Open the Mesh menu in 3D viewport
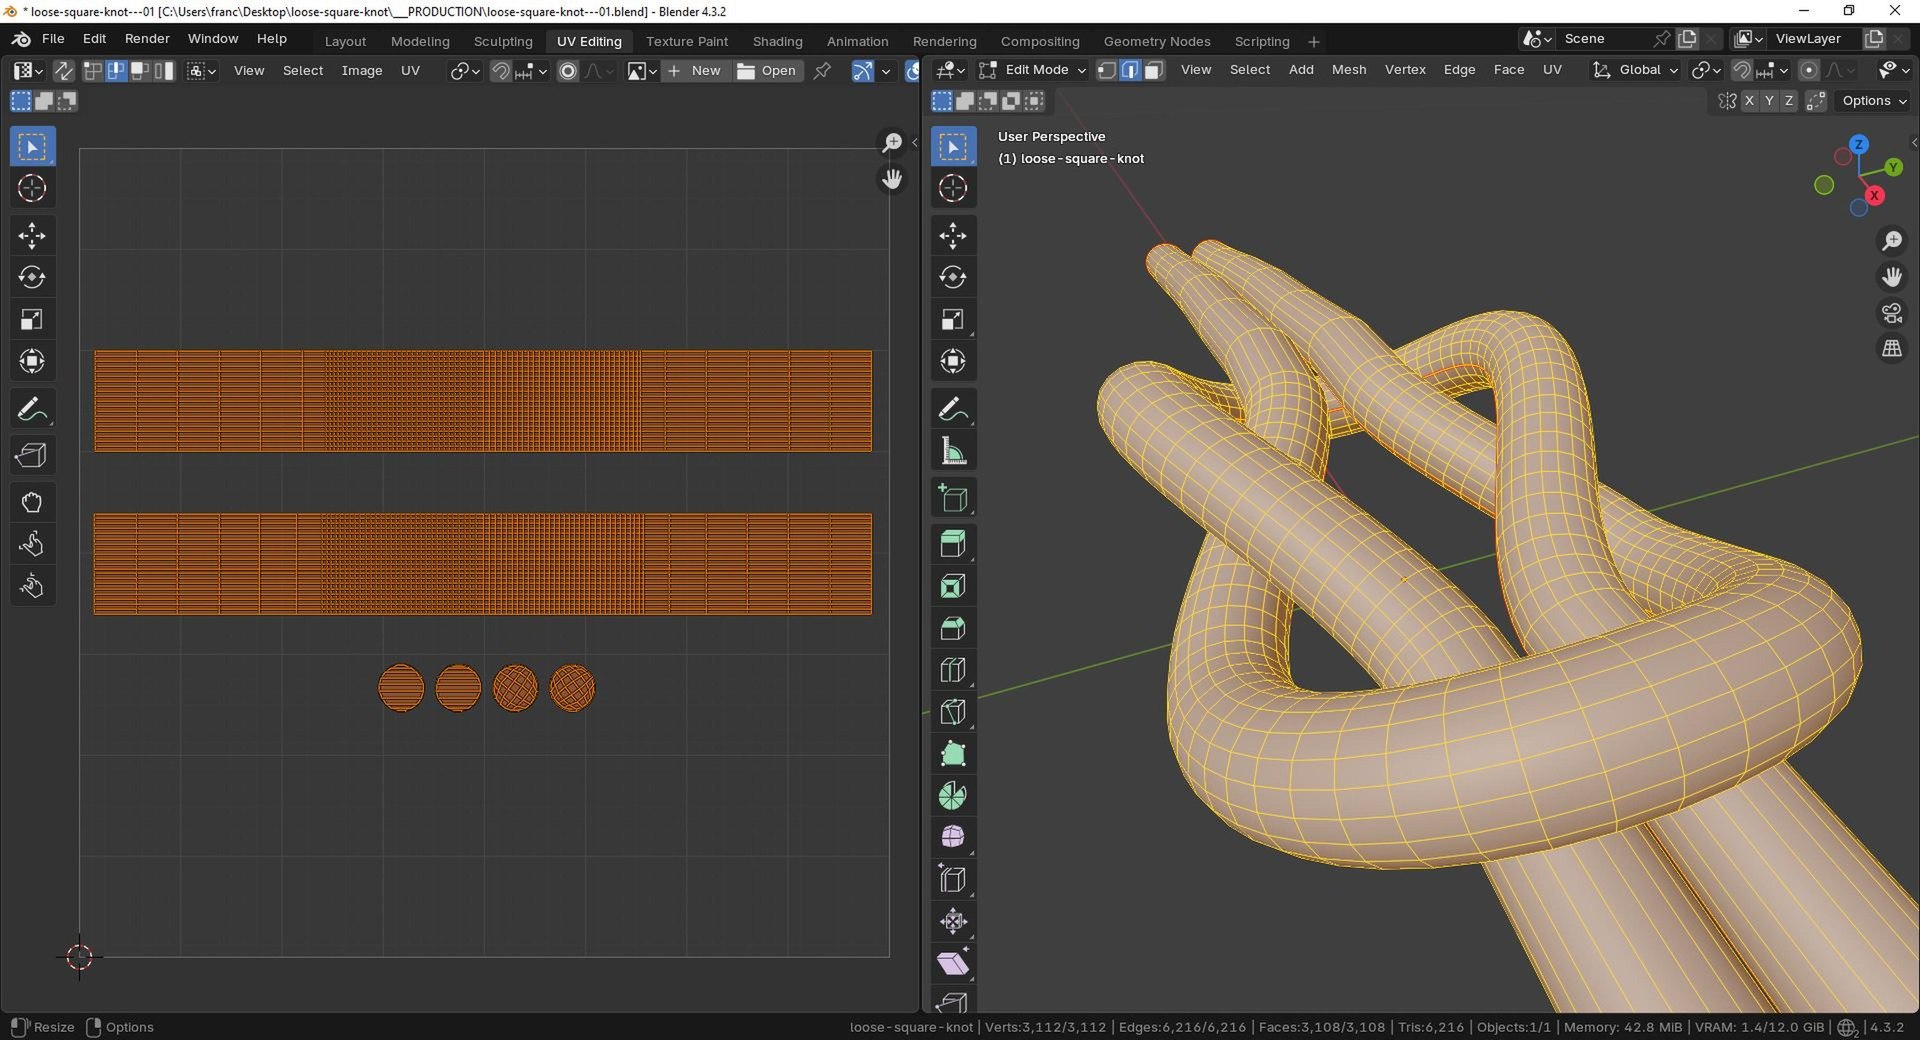Screen dimensions: 1920x1040 [x=1349, y=70]
